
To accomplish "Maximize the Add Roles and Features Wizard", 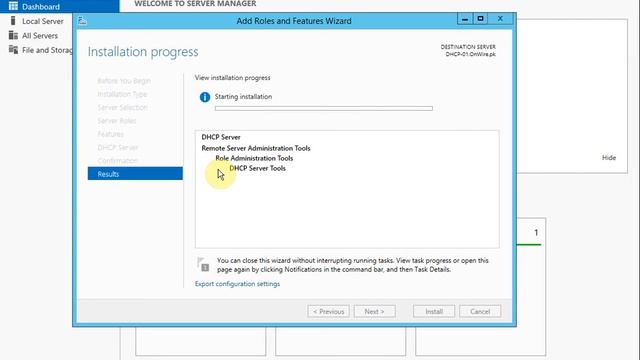I will [x=480, y=19].
